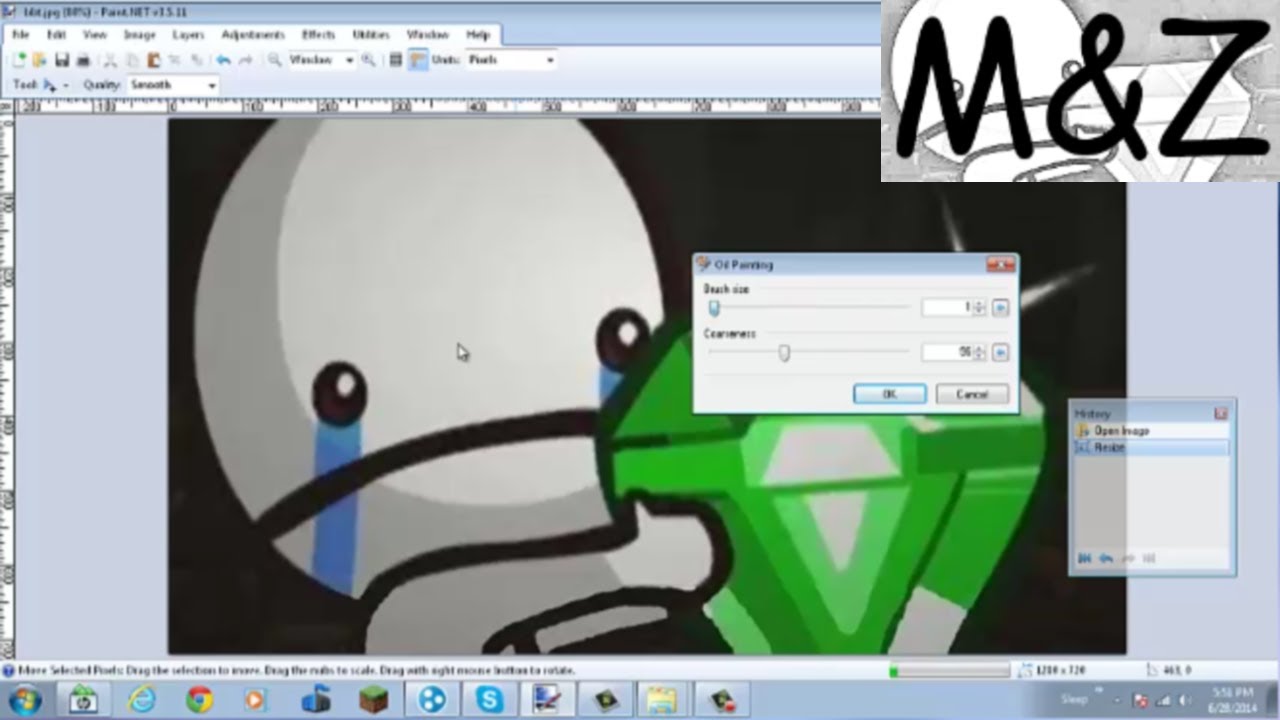The width and height of the screenshot is (1280, 720).
Task: Open the Adjustments menu
Action: (x=253, y=35)
